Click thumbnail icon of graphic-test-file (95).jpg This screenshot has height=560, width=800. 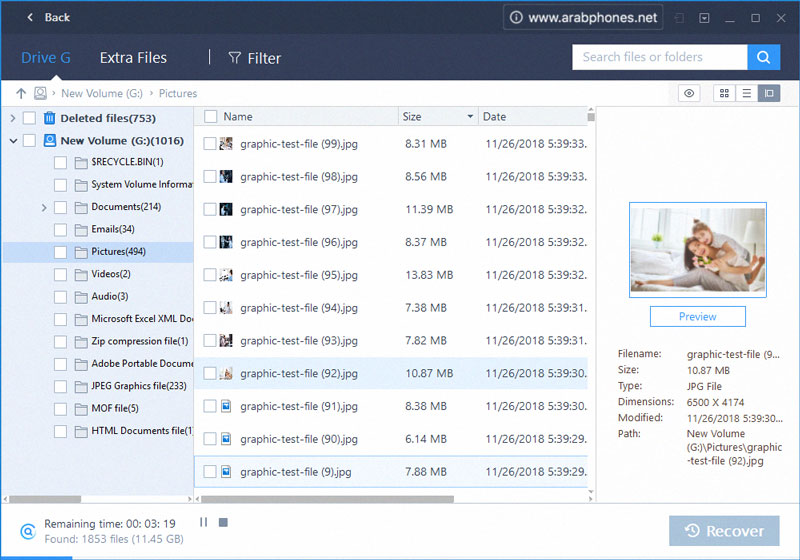pyautogui.click(x=226, y=275)
